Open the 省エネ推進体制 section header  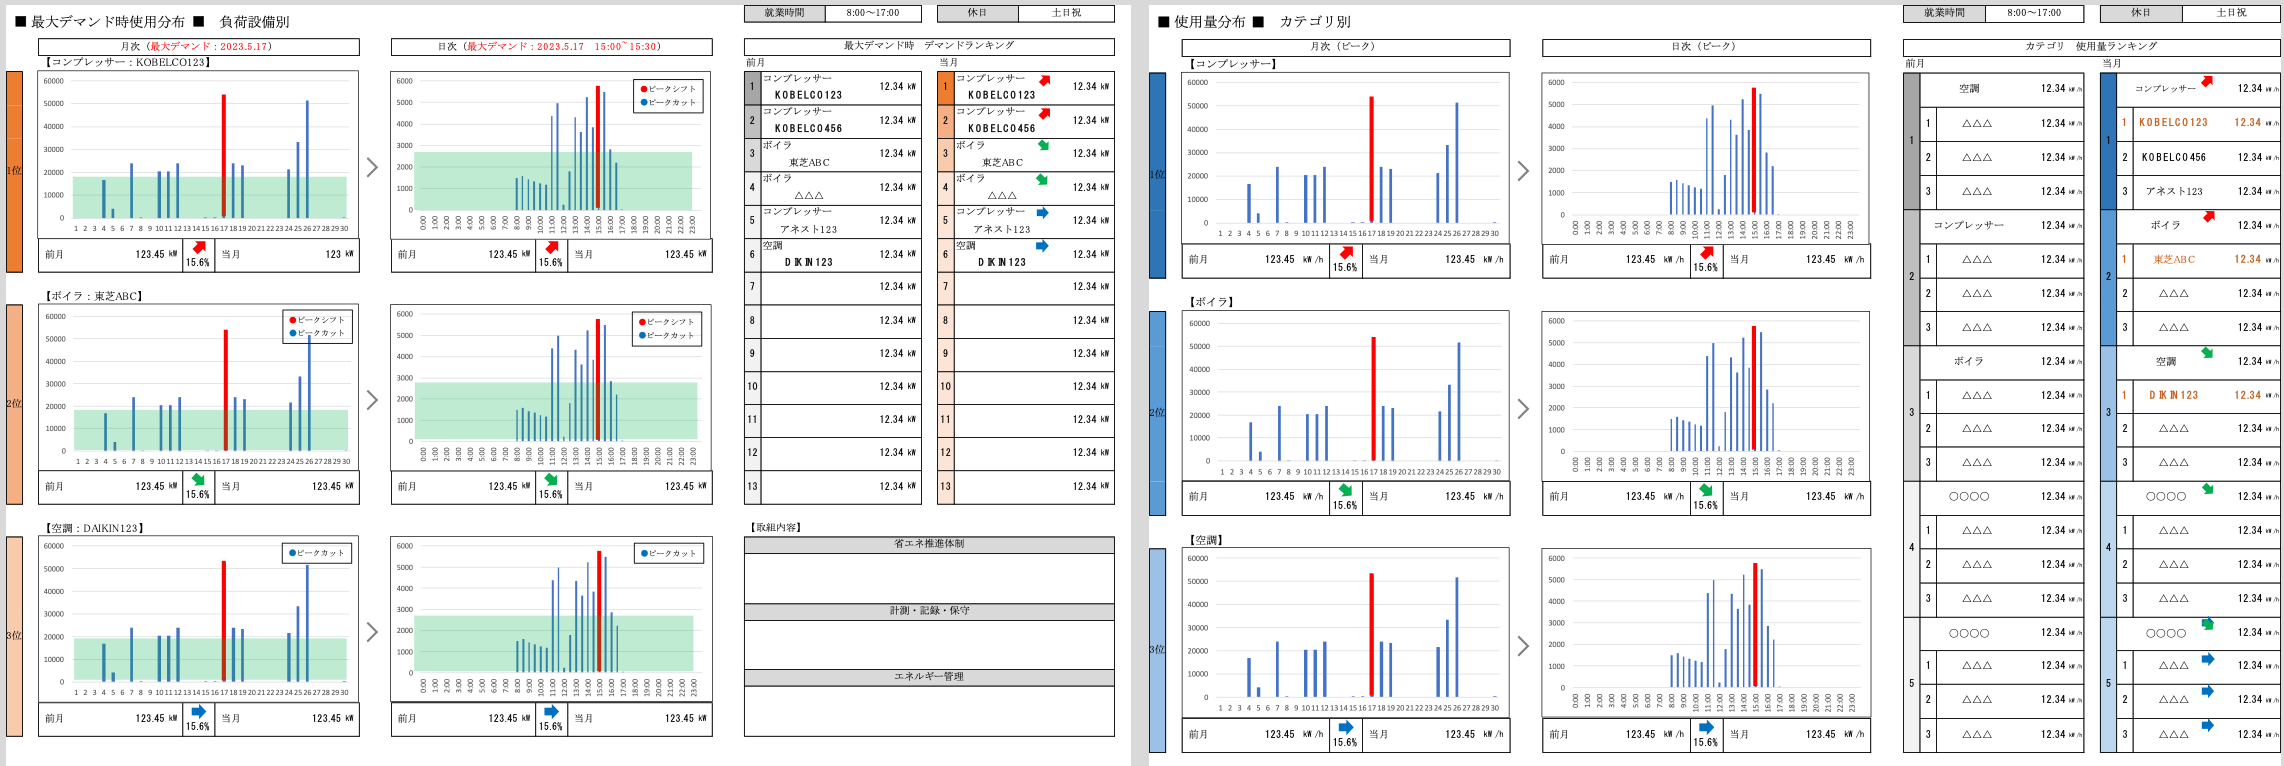coord(929,545)
